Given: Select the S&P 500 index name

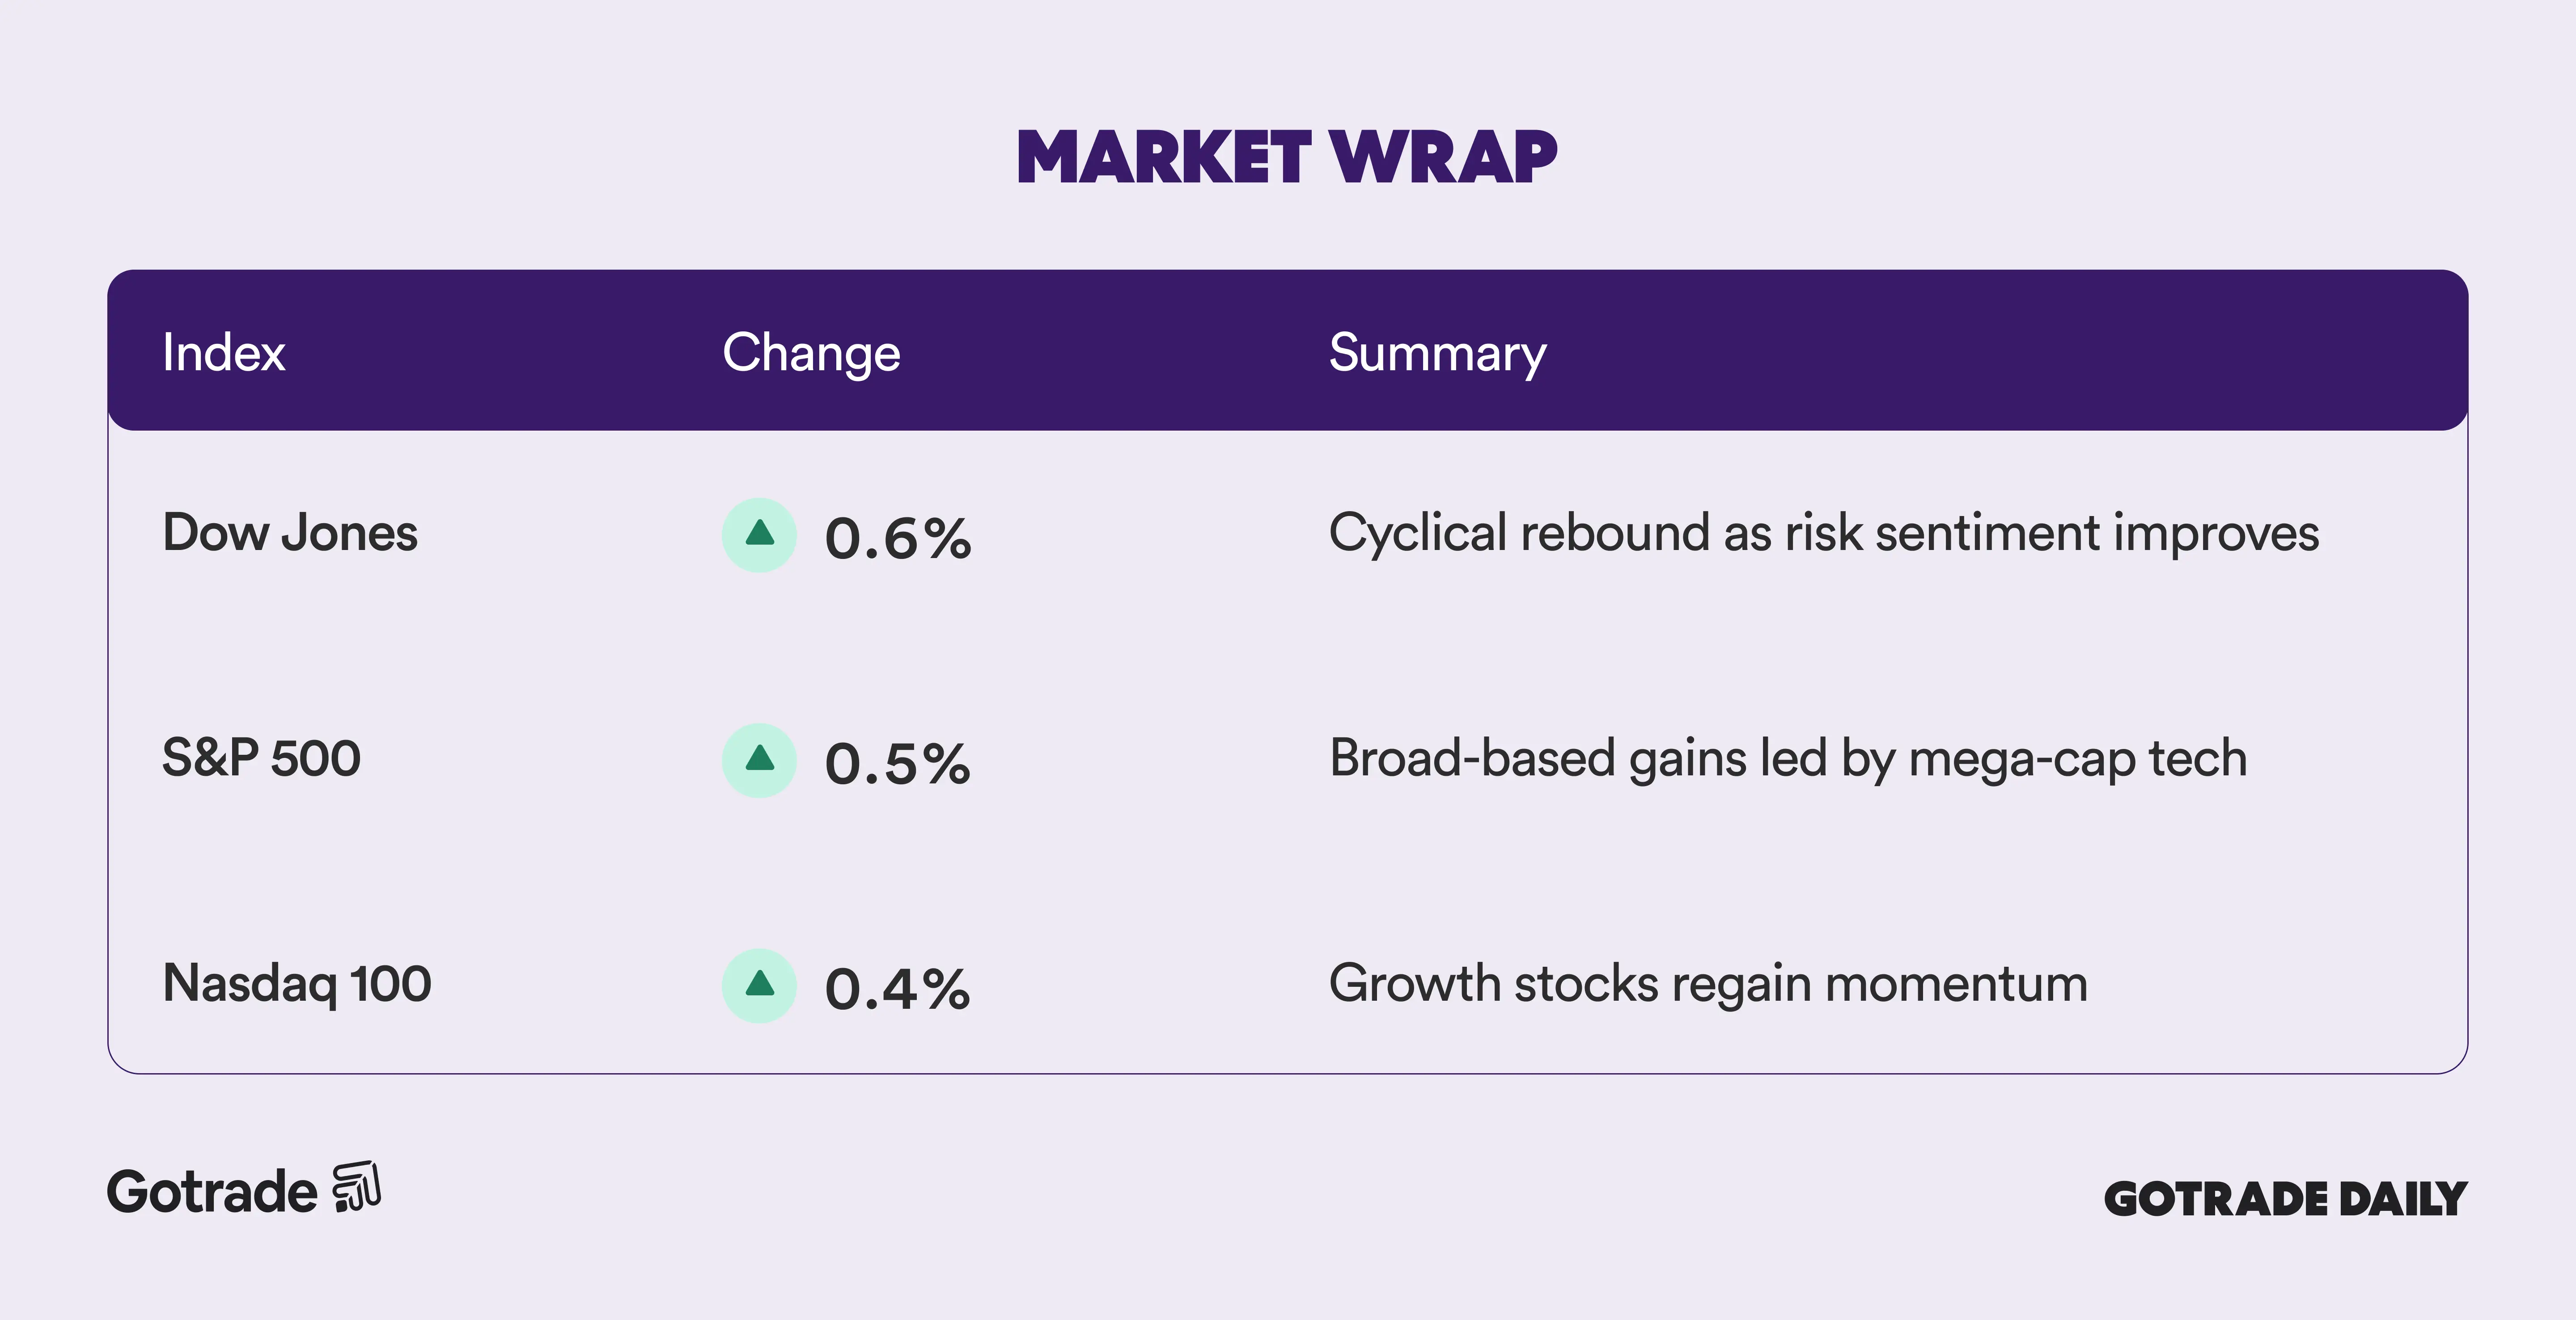Looking at the screenshot, I should (x=261, y=758).
